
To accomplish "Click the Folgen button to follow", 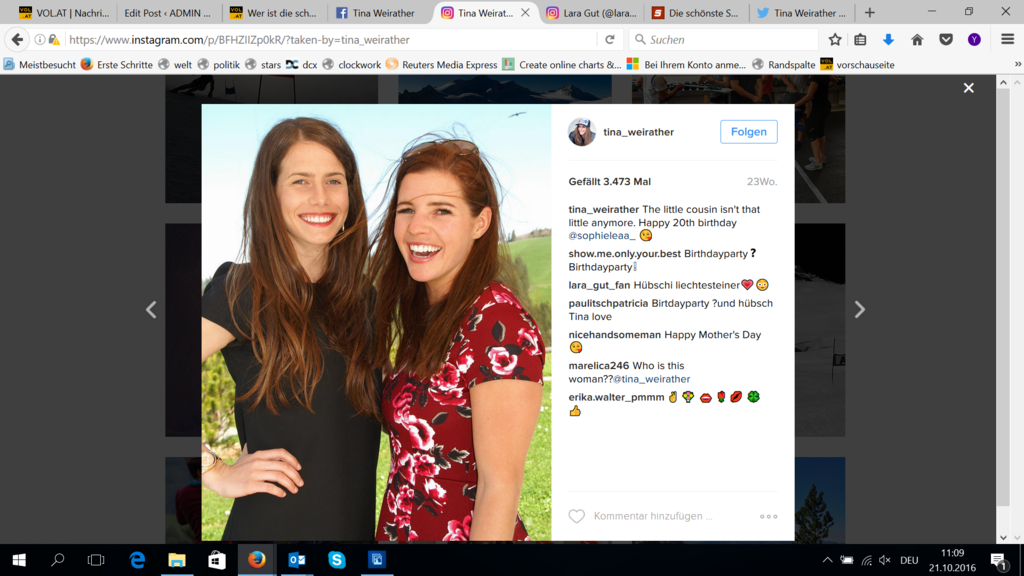I will click(x=748, y=132).
